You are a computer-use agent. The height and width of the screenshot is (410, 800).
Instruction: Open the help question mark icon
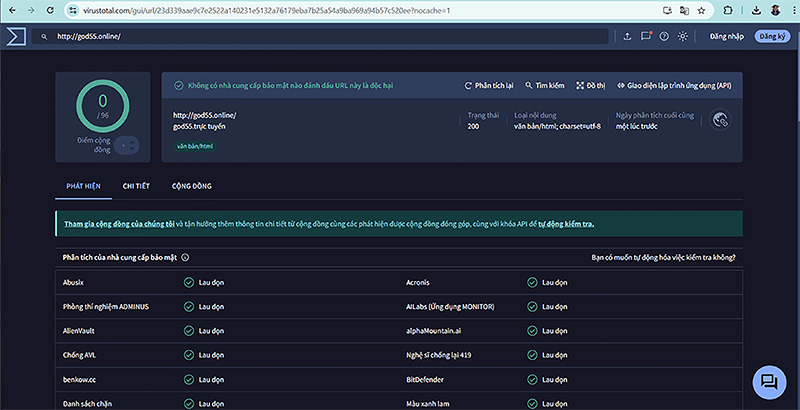(664, 36)
